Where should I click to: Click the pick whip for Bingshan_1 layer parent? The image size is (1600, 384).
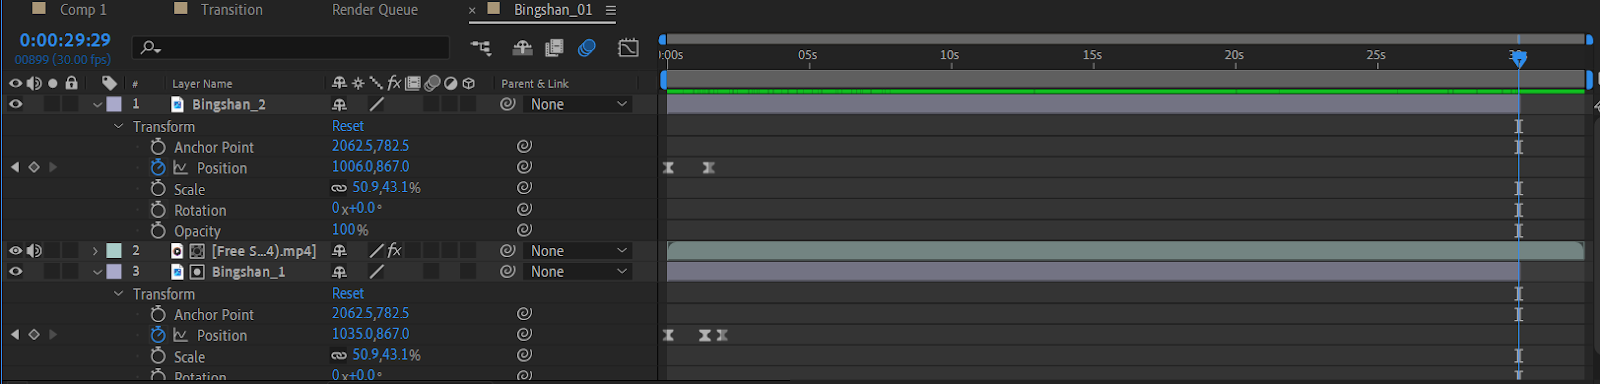click(508, 271)
